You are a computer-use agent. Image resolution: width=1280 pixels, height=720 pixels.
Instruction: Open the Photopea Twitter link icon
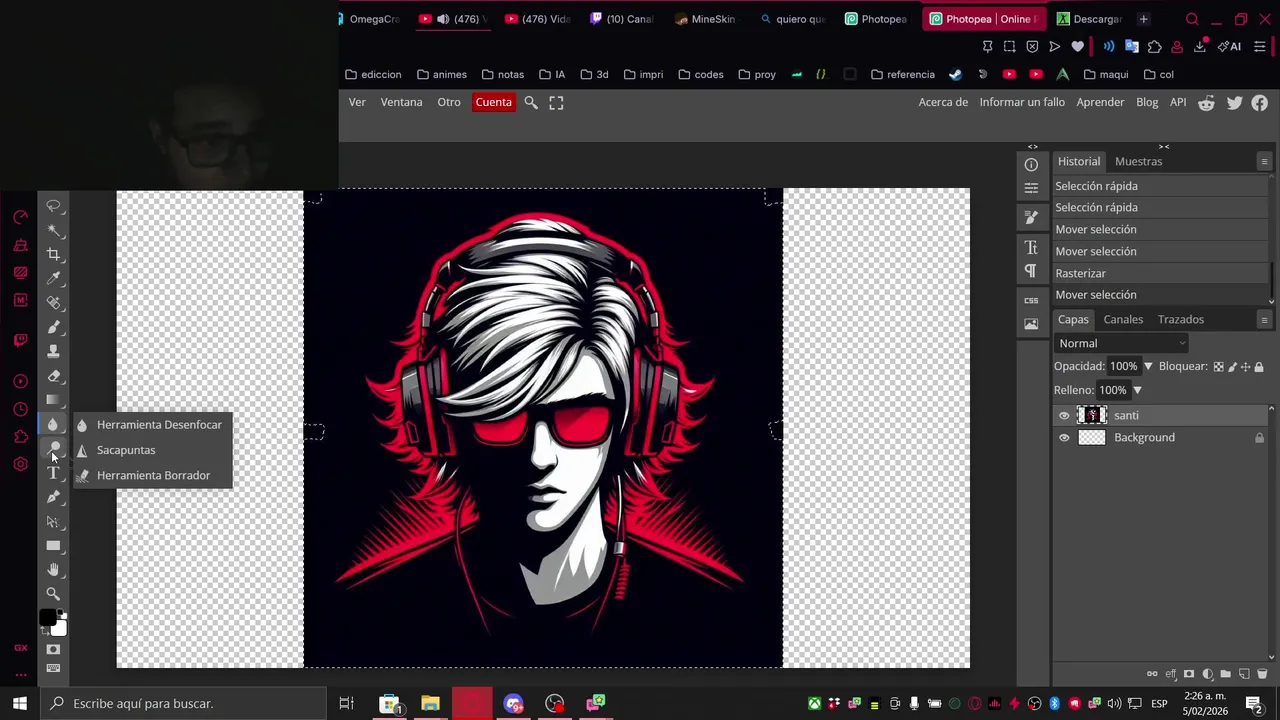1234,102
